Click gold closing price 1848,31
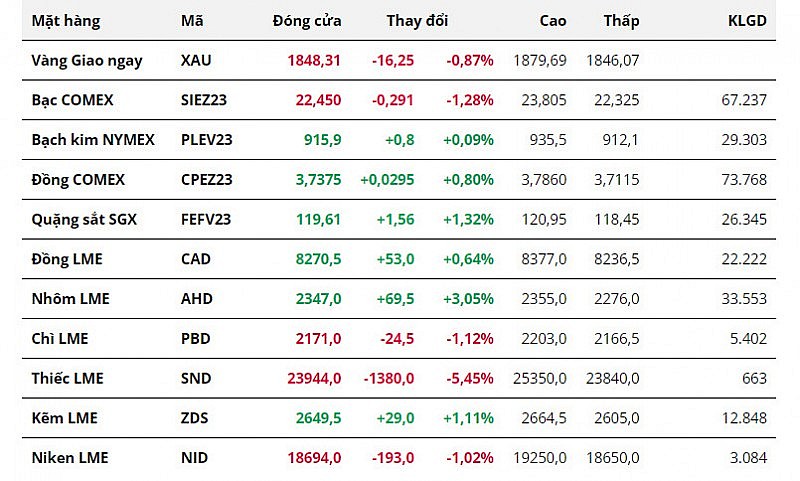 coord(314,60)
